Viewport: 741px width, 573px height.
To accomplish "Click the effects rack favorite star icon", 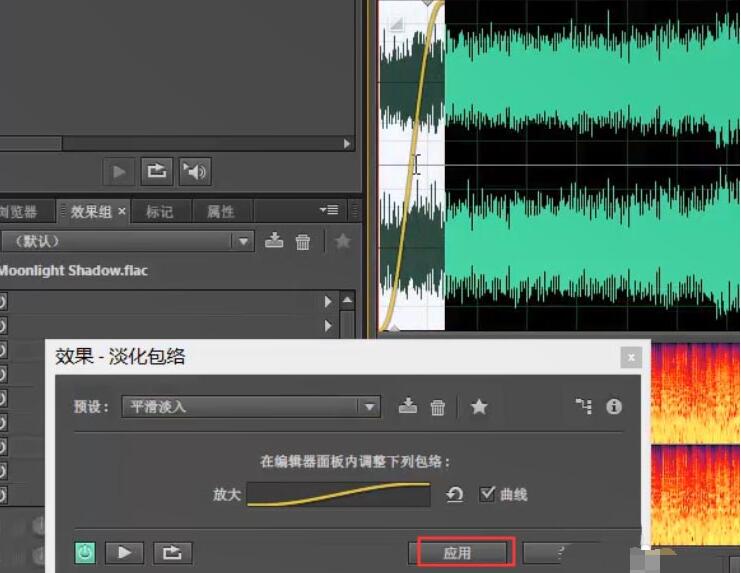I will [343, 241].
